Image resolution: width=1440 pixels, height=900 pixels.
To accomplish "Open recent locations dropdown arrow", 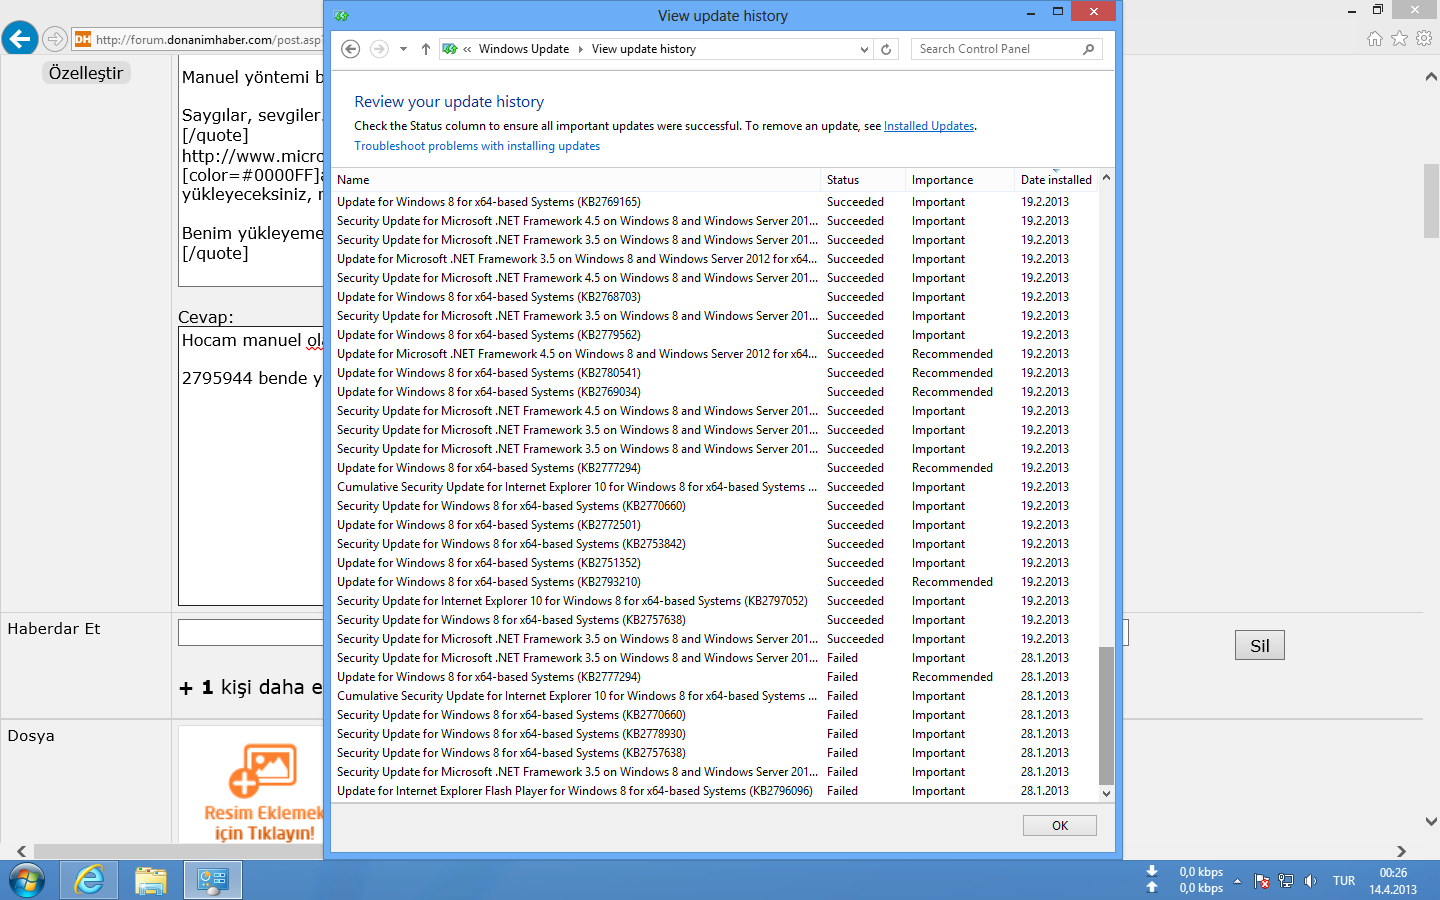I will coord(403,49).
